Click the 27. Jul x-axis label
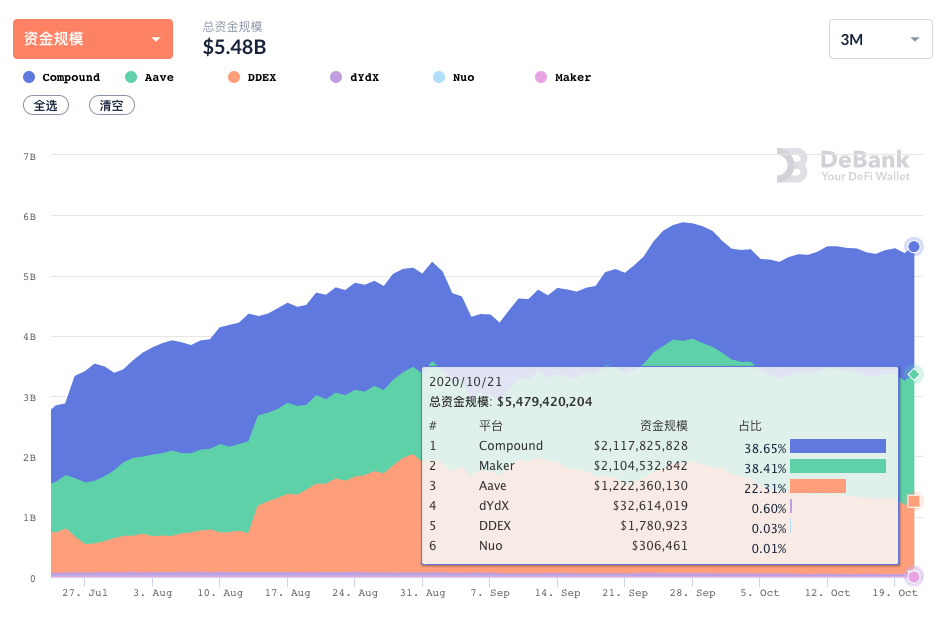 click(x=85, y=593)
